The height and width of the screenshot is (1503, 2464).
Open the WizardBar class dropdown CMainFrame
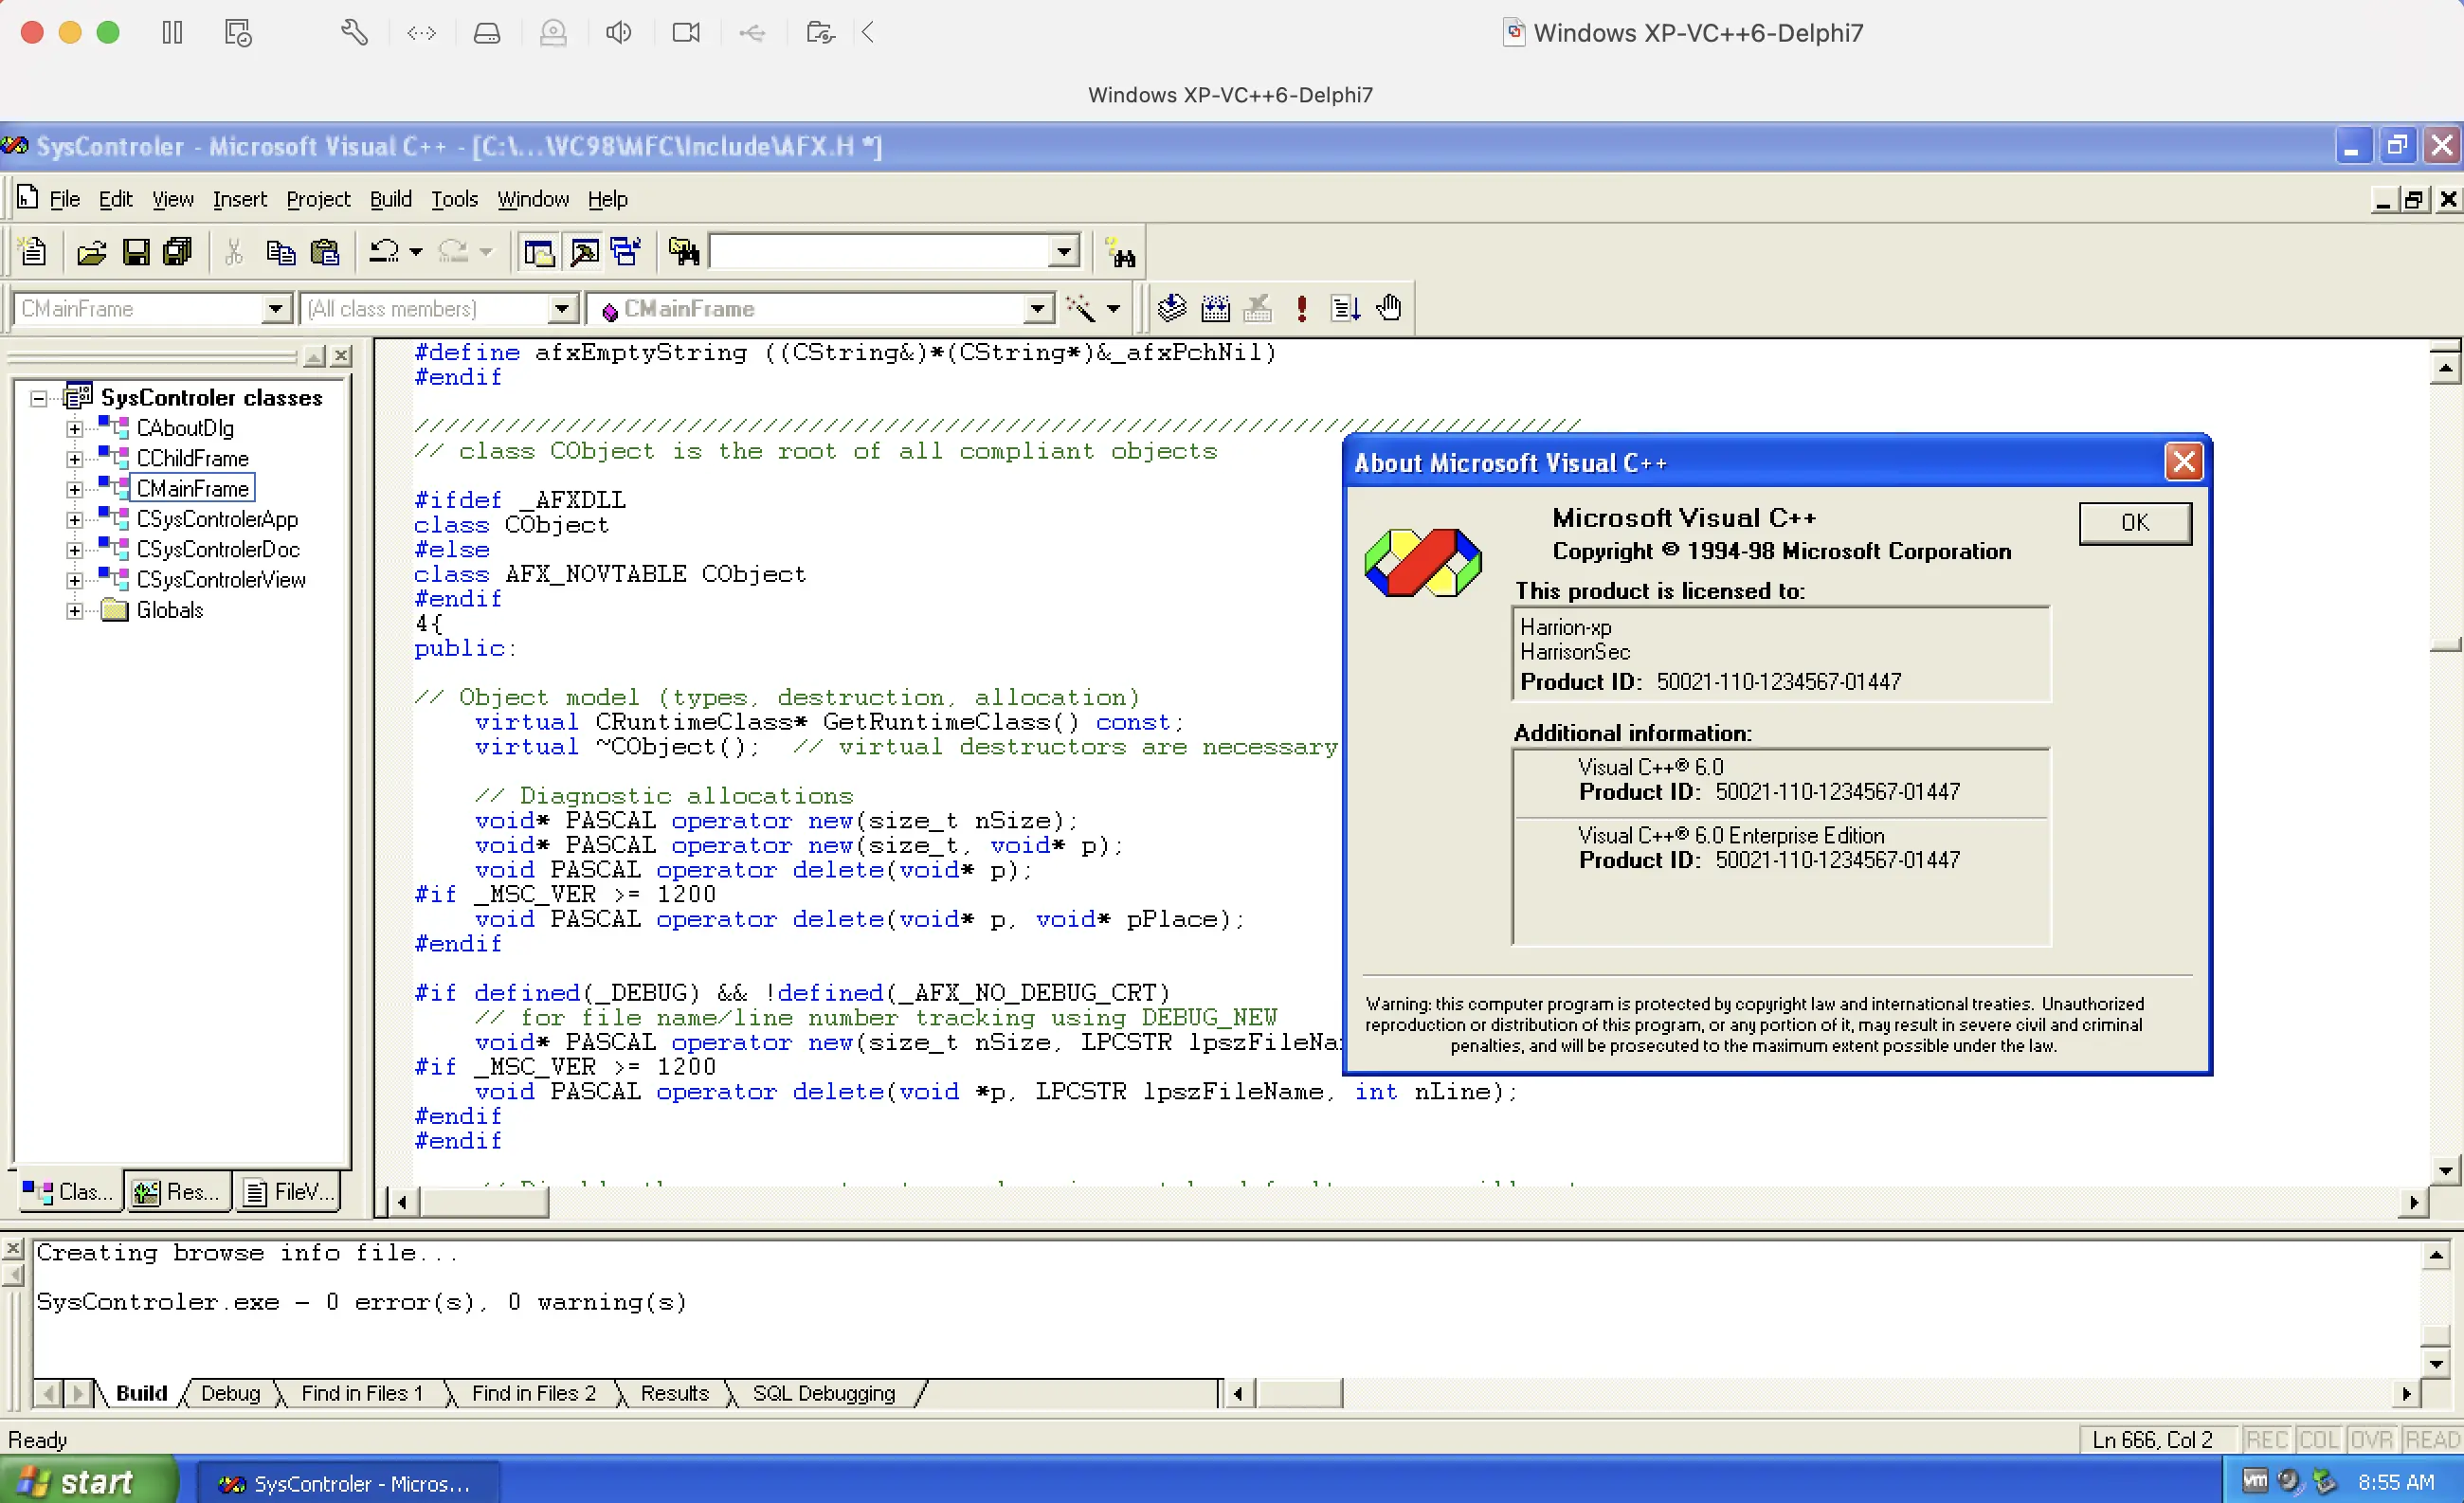pyautogui.click(x=276, y=309)
